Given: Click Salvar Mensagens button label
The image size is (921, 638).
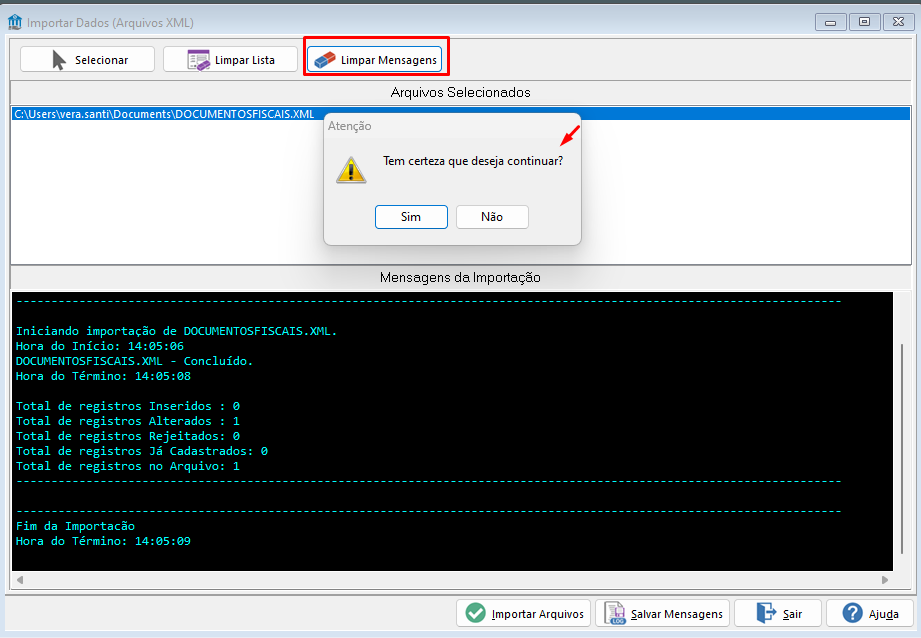Looking at the screenshot, I should (x=677, y=614).
